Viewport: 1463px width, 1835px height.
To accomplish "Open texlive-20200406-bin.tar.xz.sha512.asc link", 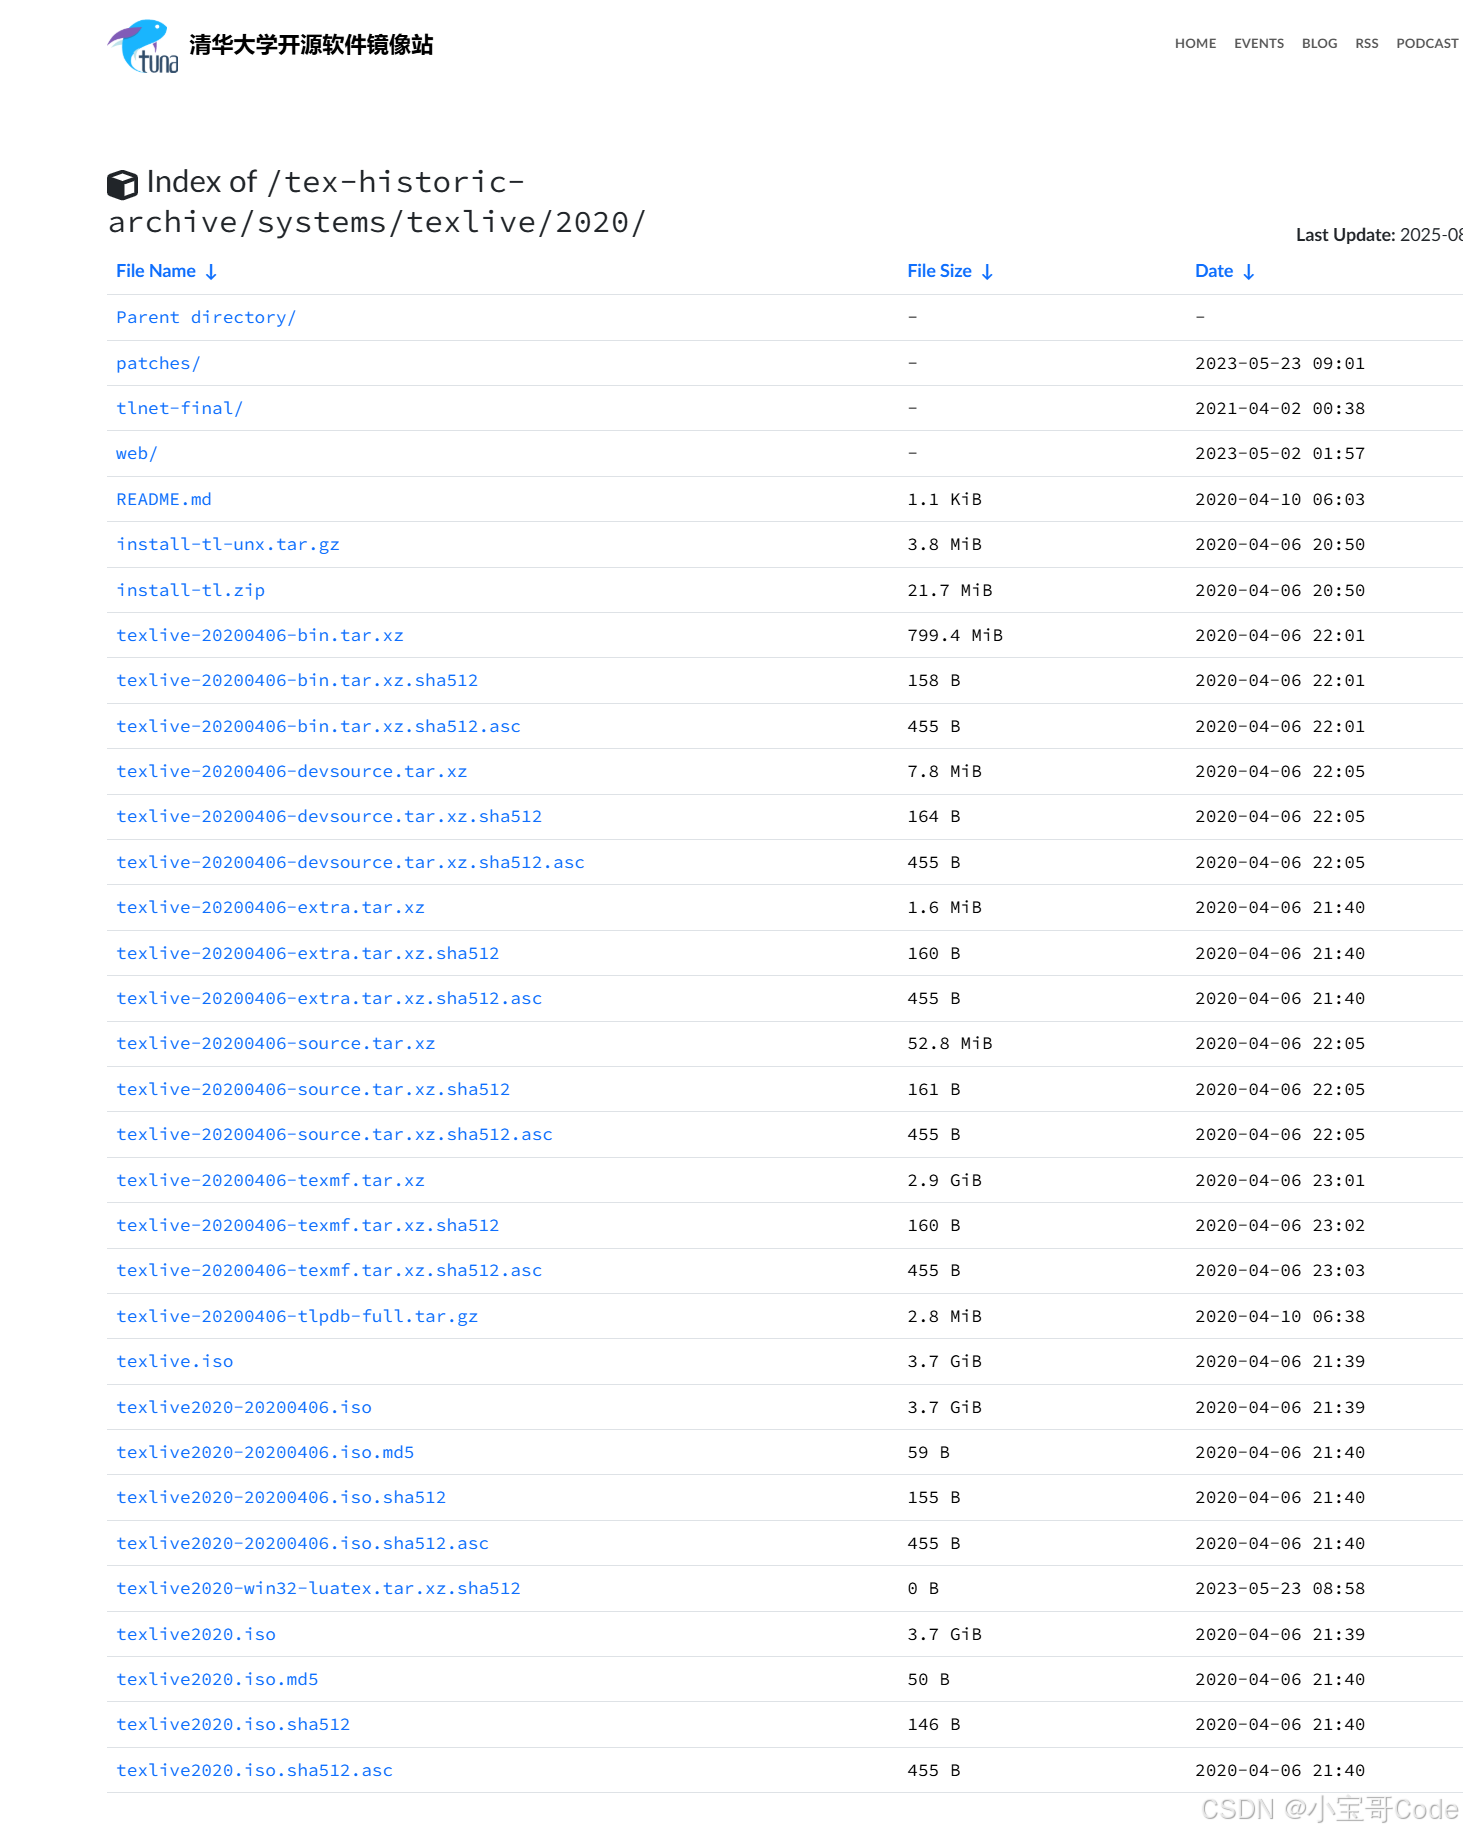I will coord(318,726).
